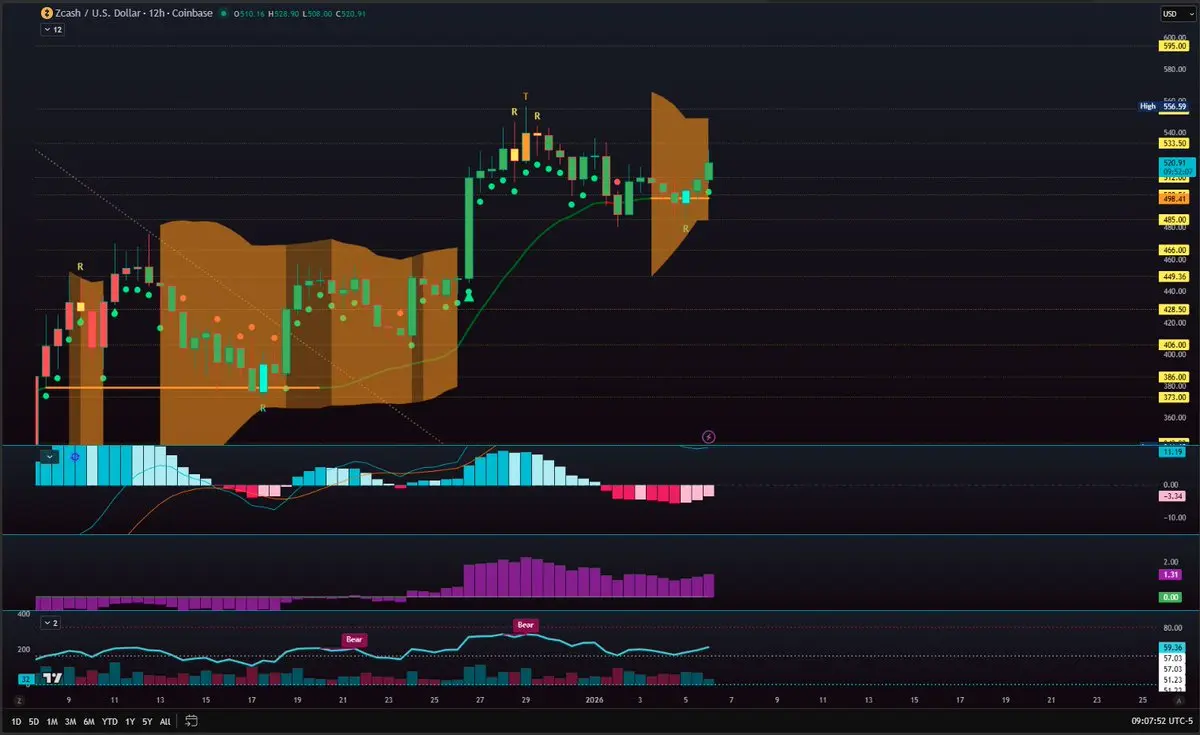Click the 485.00 yellow price label
1200x735 pixels.
[x=1173, y=219]
